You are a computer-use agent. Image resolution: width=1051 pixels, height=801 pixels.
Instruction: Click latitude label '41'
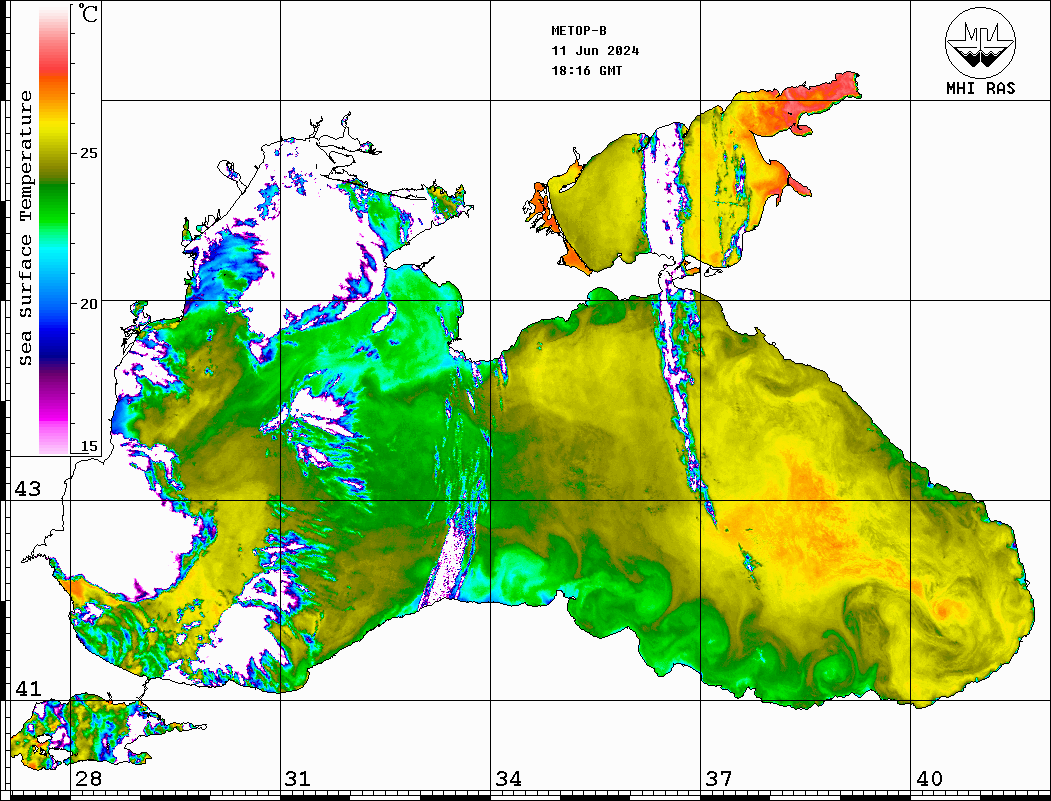point(28,688)
